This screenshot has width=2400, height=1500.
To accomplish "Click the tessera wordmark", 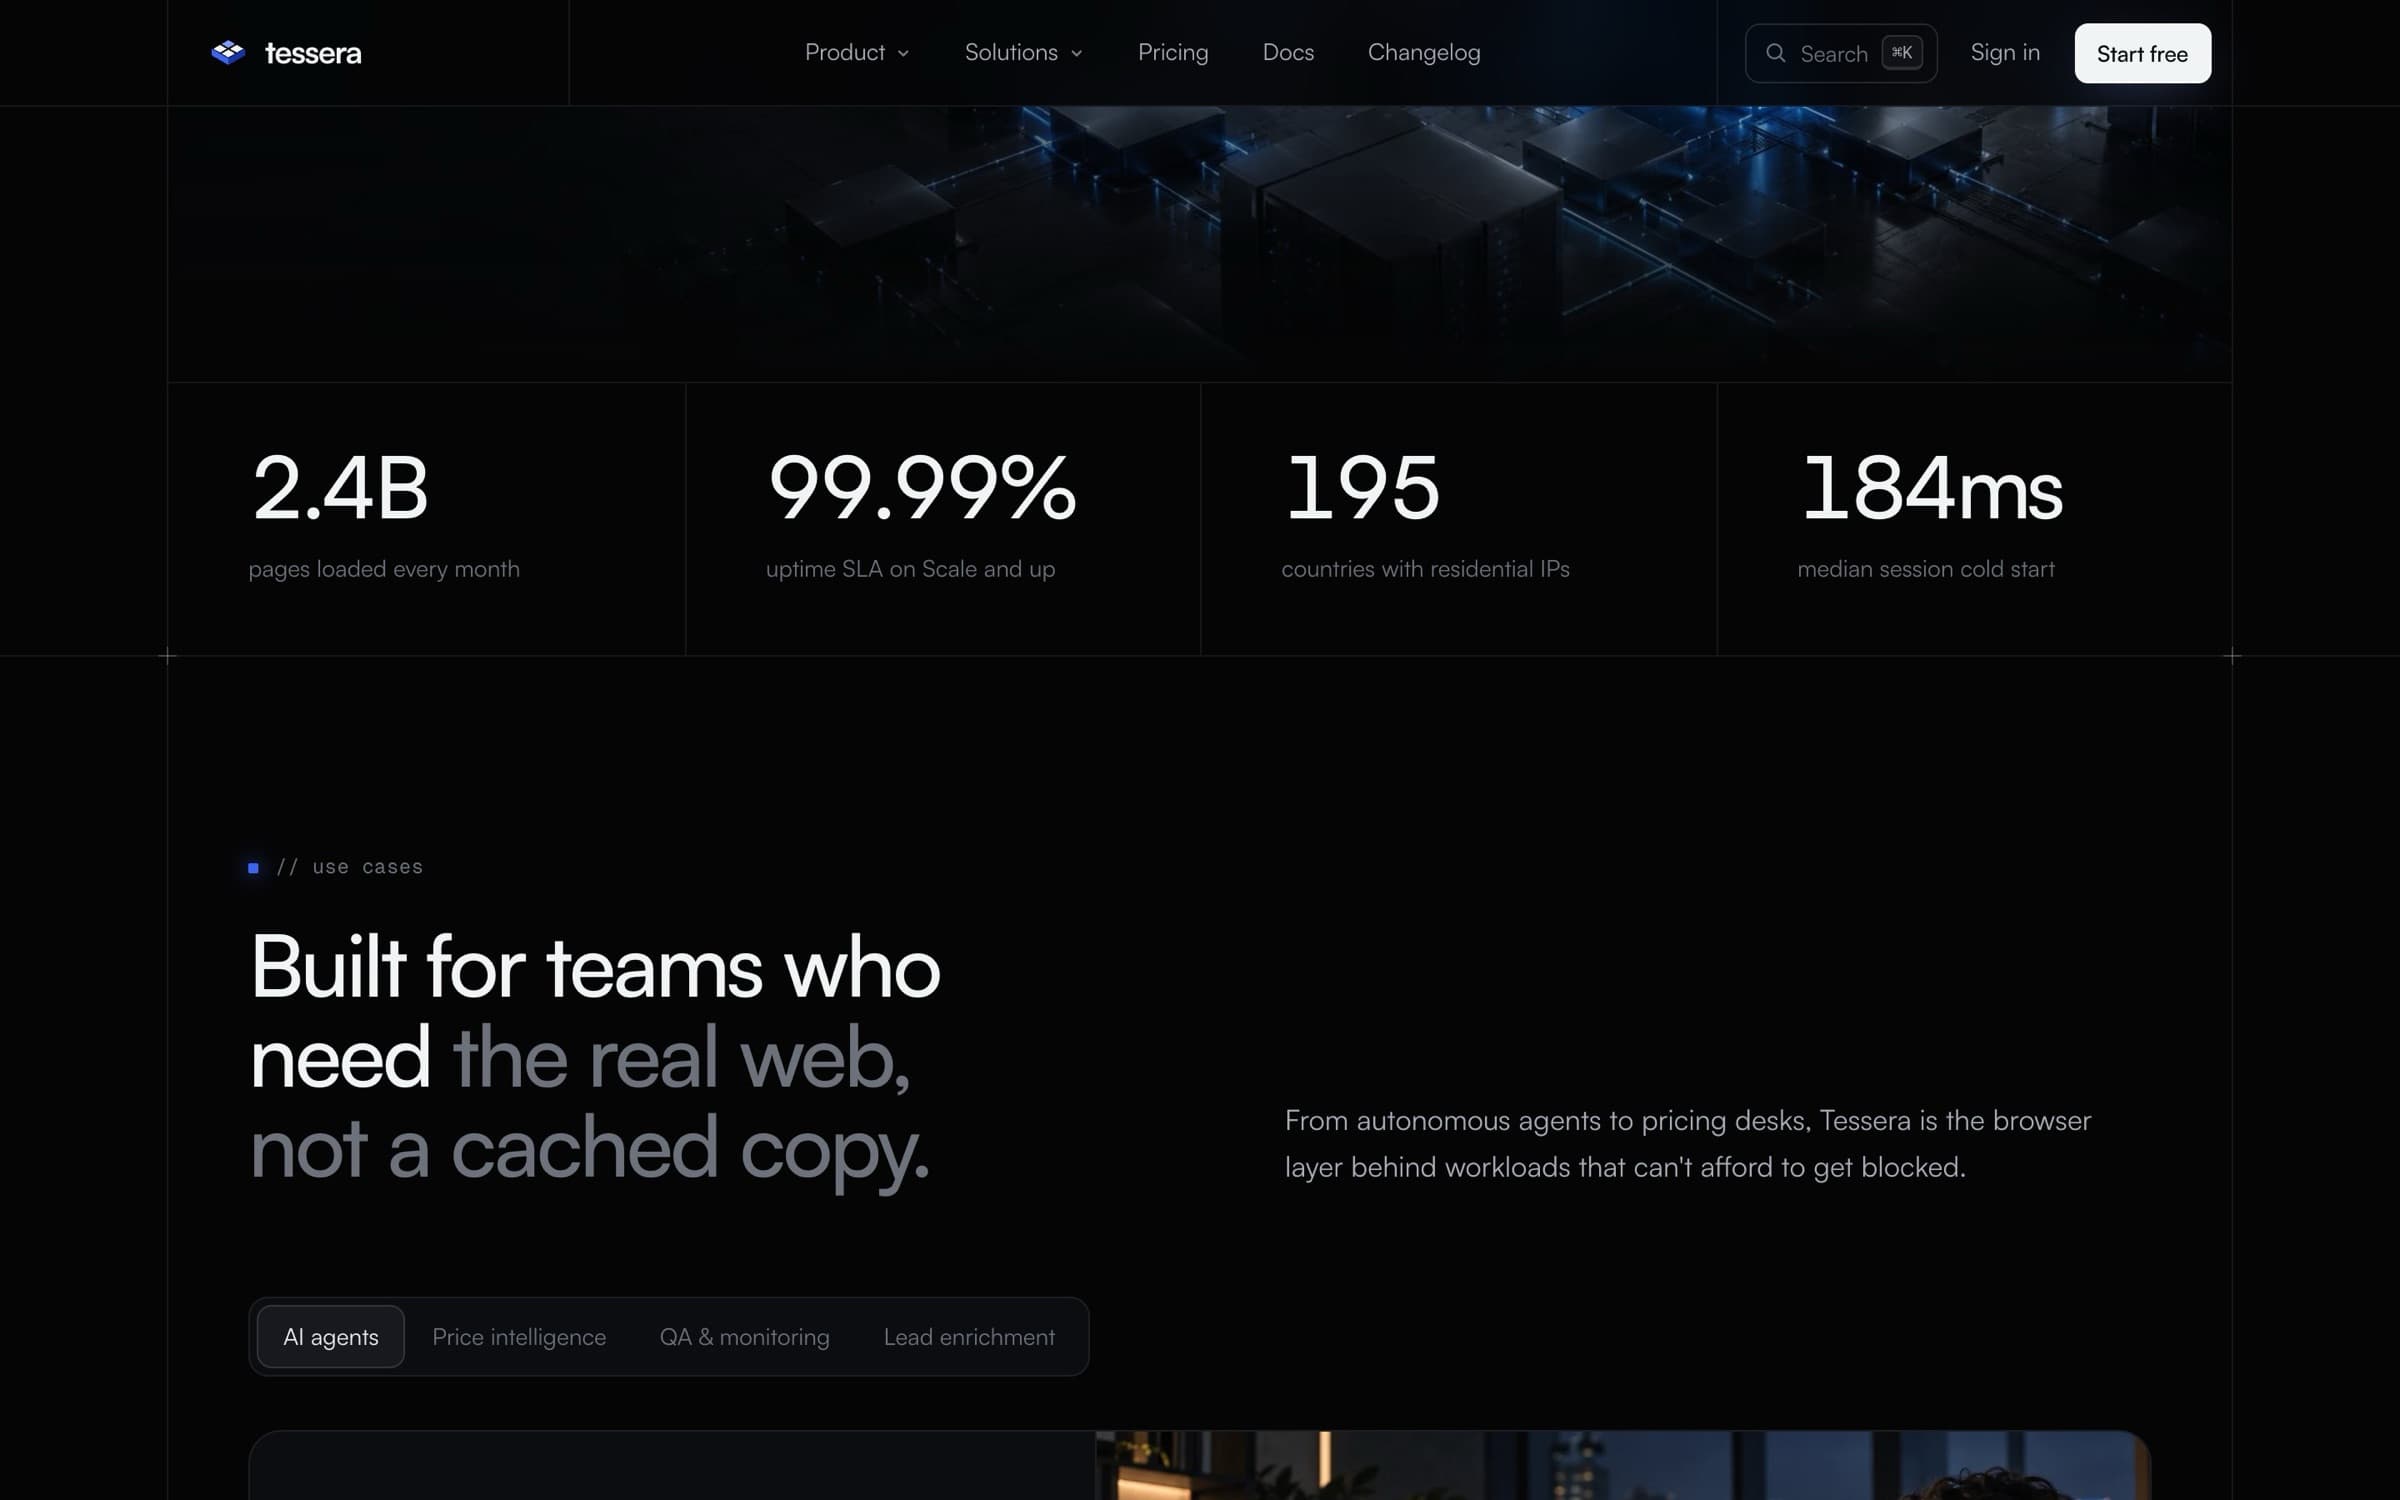I will [312, 53].
